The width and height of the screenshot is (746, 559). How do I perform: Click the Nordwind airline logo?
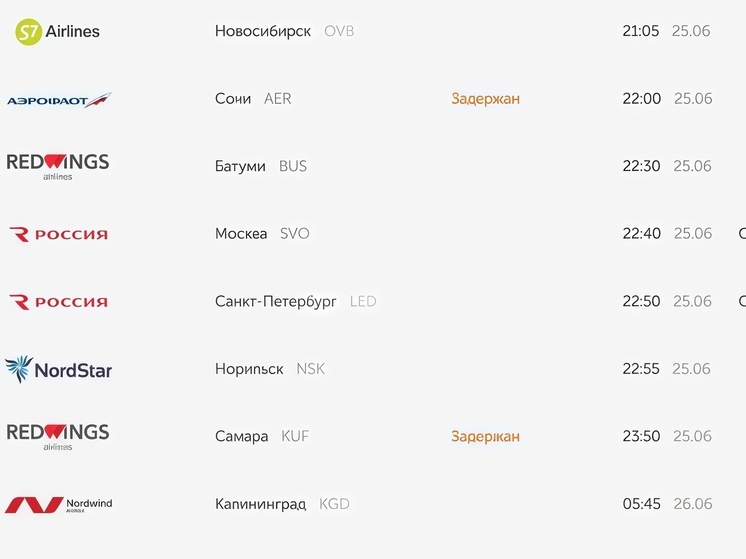pos(59,504)
